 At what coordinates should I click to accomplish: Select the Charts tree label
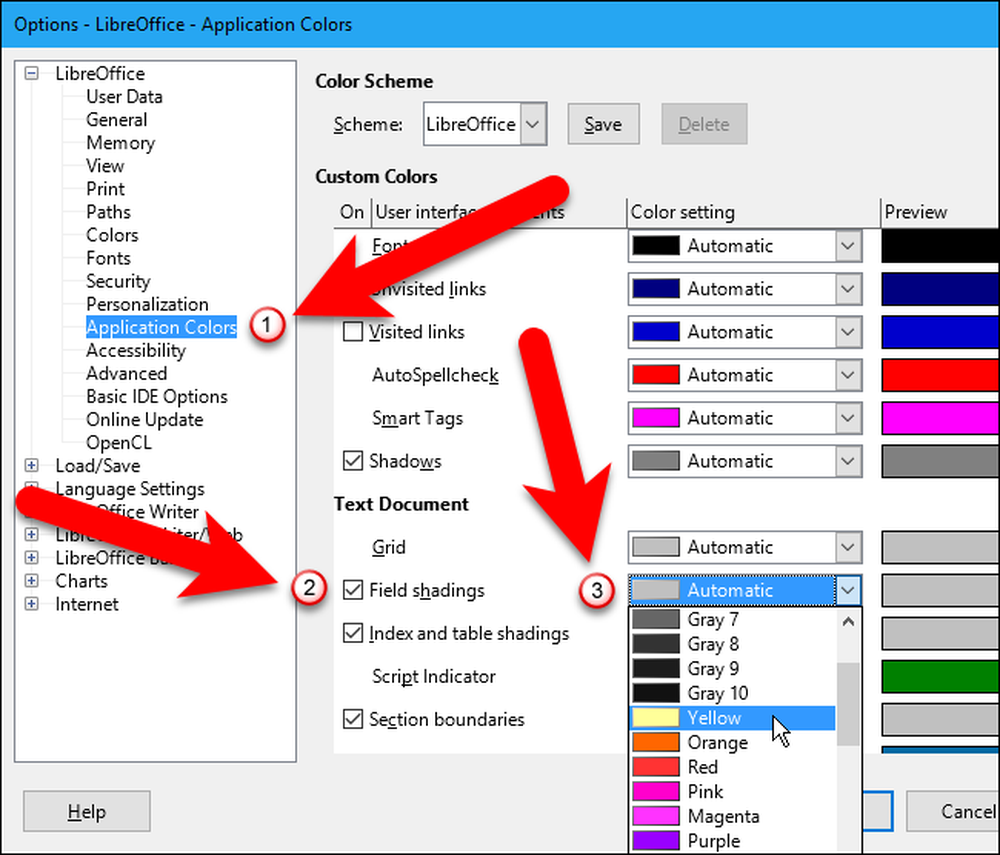point(82,581)
